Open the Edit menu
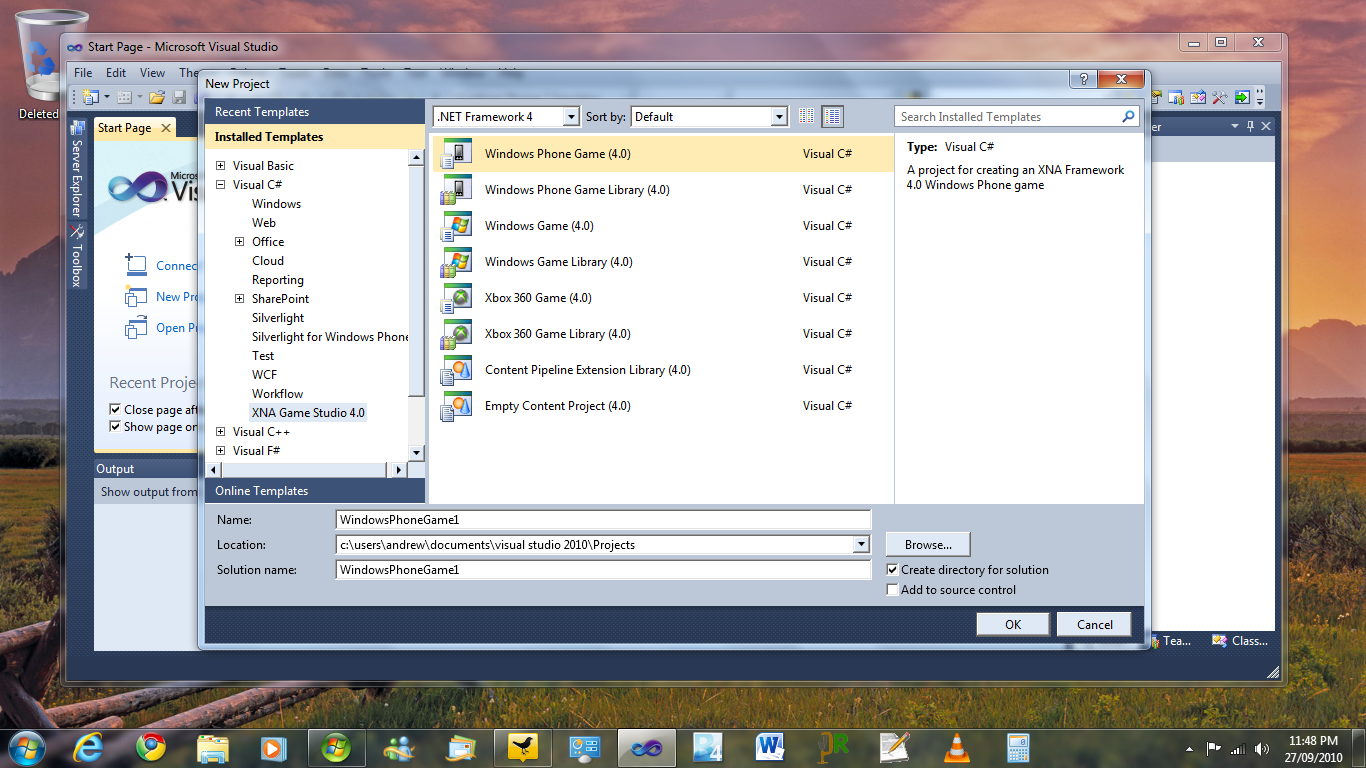The image size is (1366, 768). 116,73
